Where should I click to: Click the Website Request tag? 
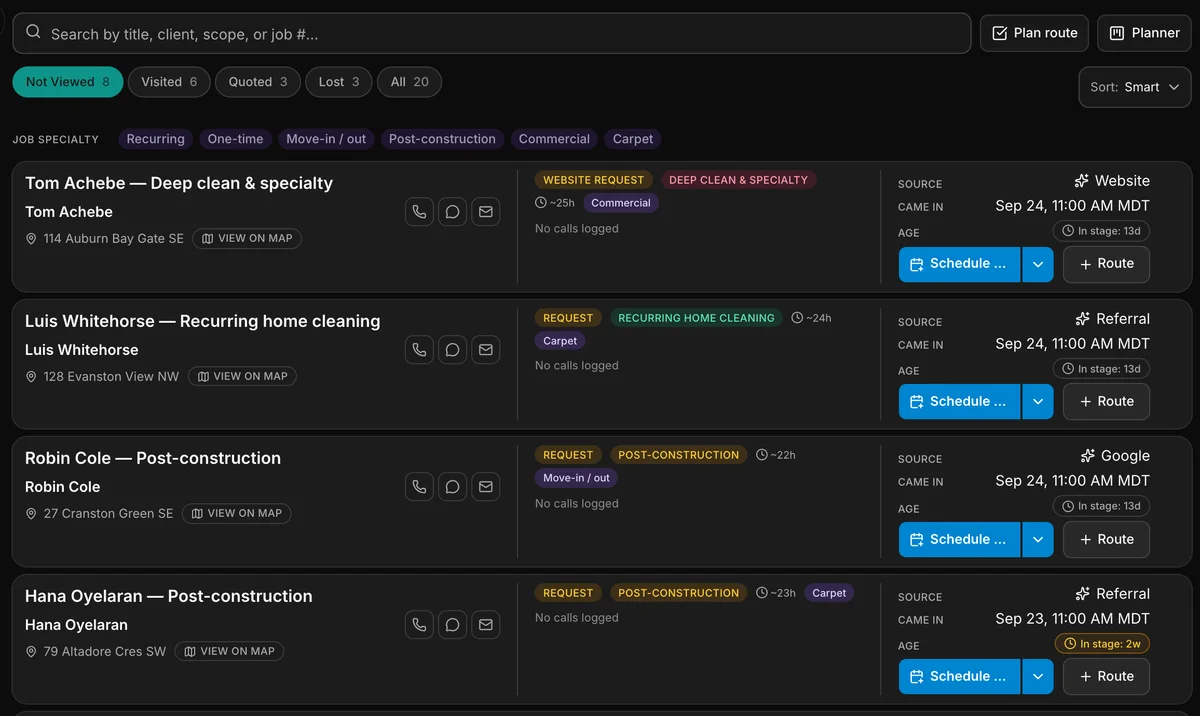[593, 180]
